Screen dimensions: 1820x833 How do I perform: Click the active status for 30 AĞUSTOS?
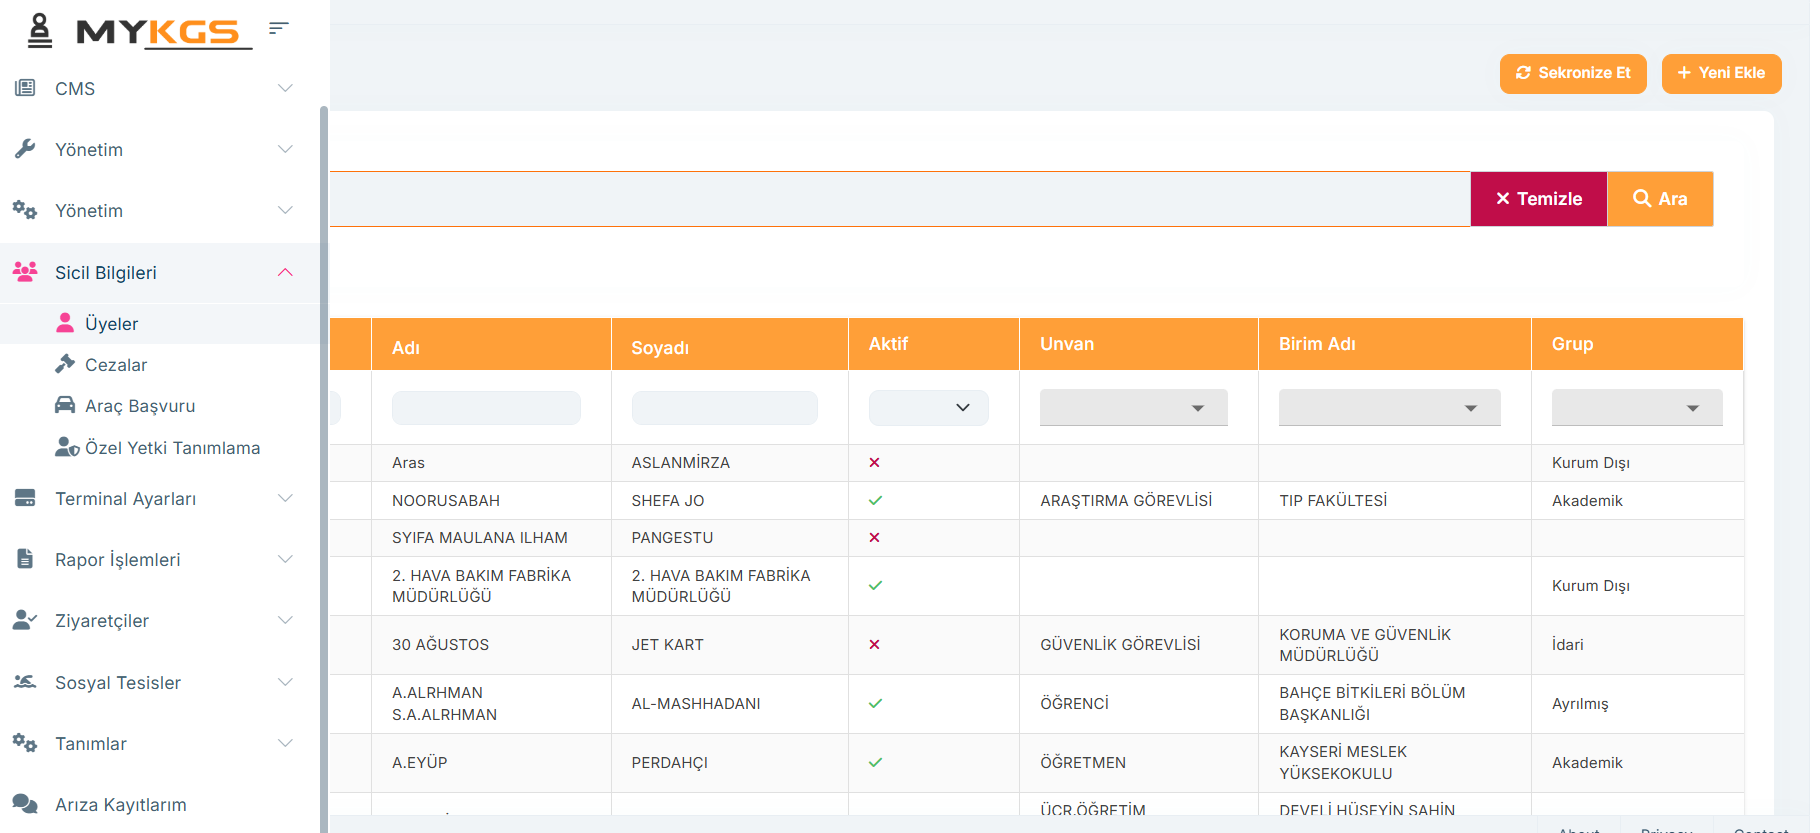tap(874, 645)
